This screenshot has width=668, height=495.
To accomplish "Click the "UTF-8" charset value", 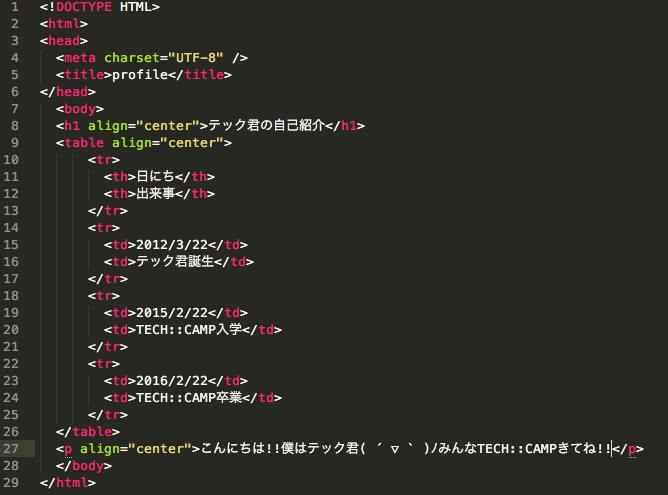I will (196, 58).
